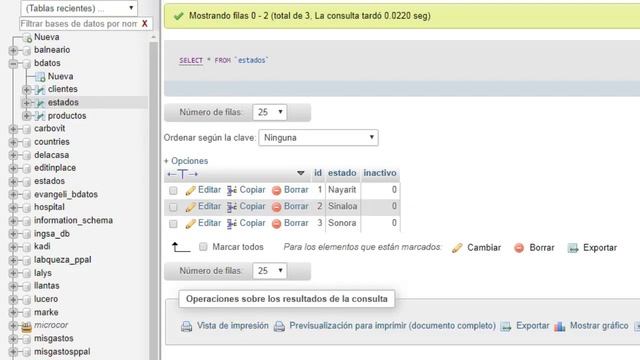Image resolution: width=640 pixels, height=360 pixels.
Task: Click the microcor database icon
Action: coord(27,326)
